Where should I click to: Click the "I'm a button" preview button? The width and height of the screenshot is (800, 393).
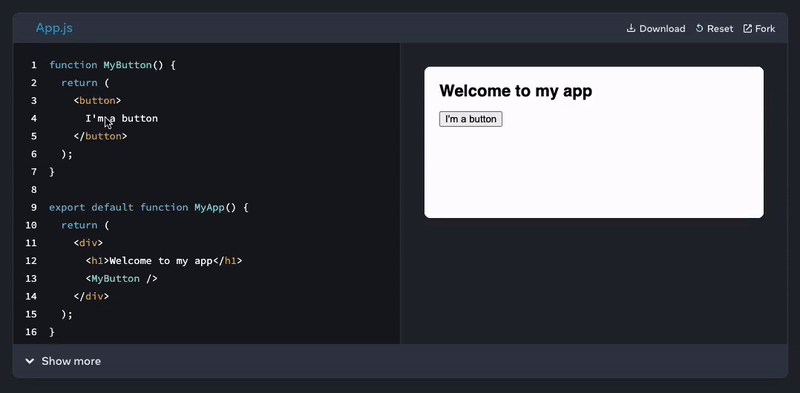tap(470, 119)
